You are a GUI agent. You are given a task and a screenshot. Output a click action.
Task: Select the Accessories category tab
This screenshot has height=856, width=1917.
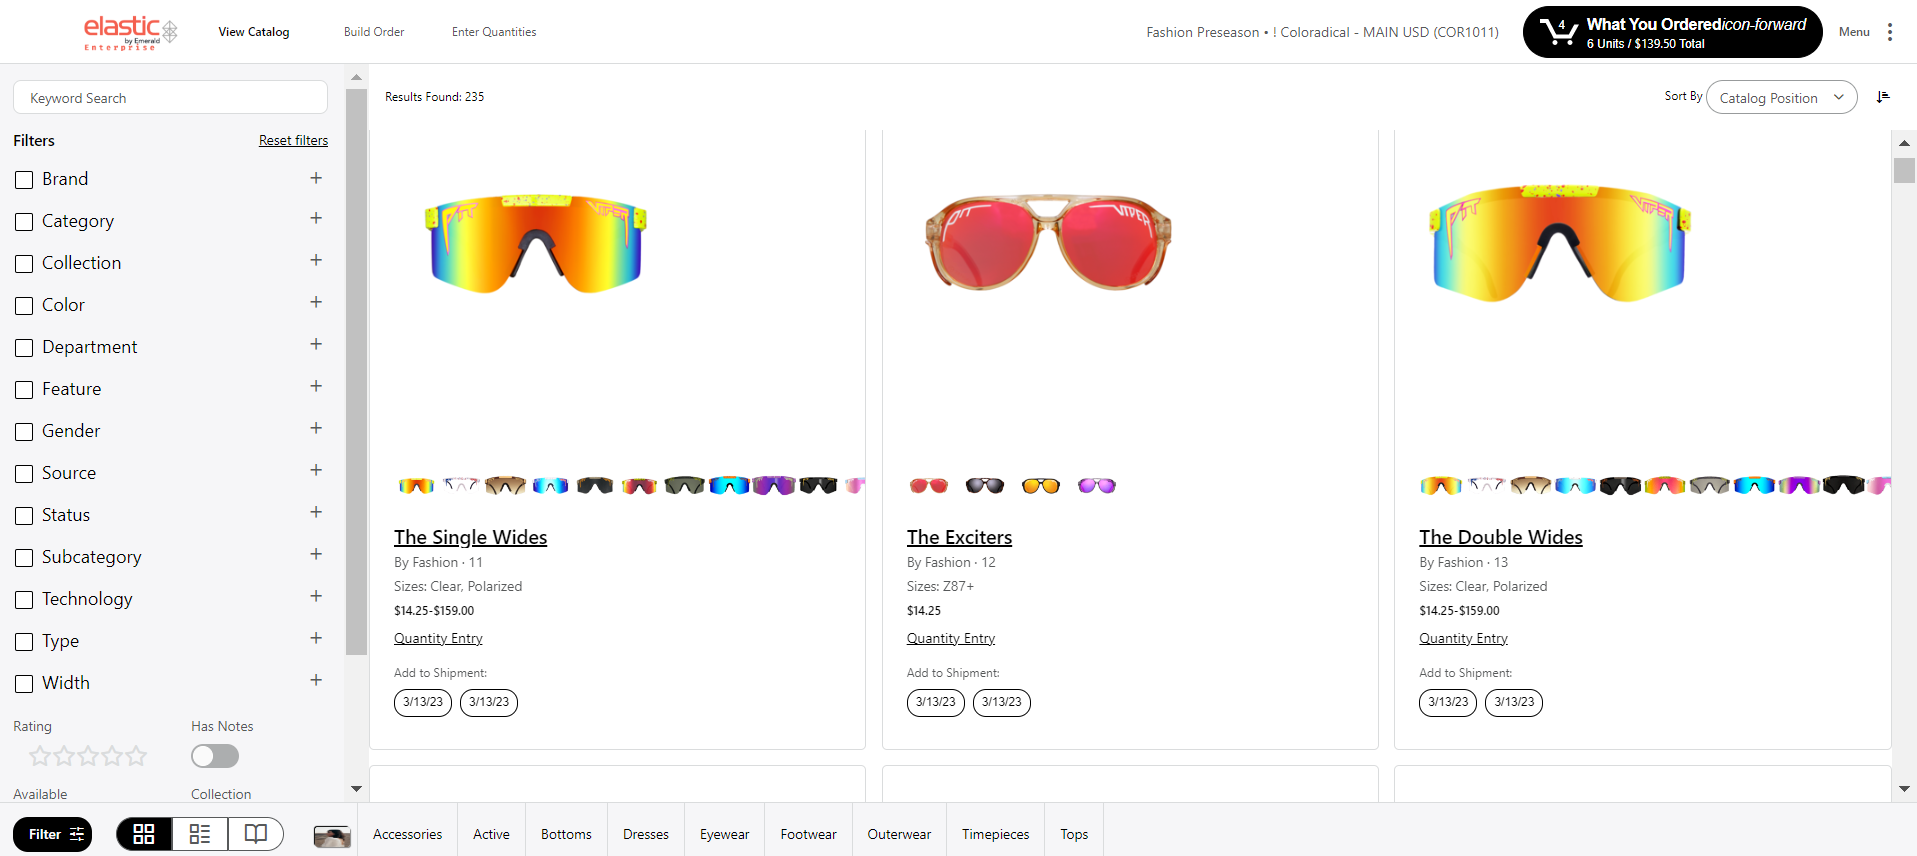coord(407,834)
